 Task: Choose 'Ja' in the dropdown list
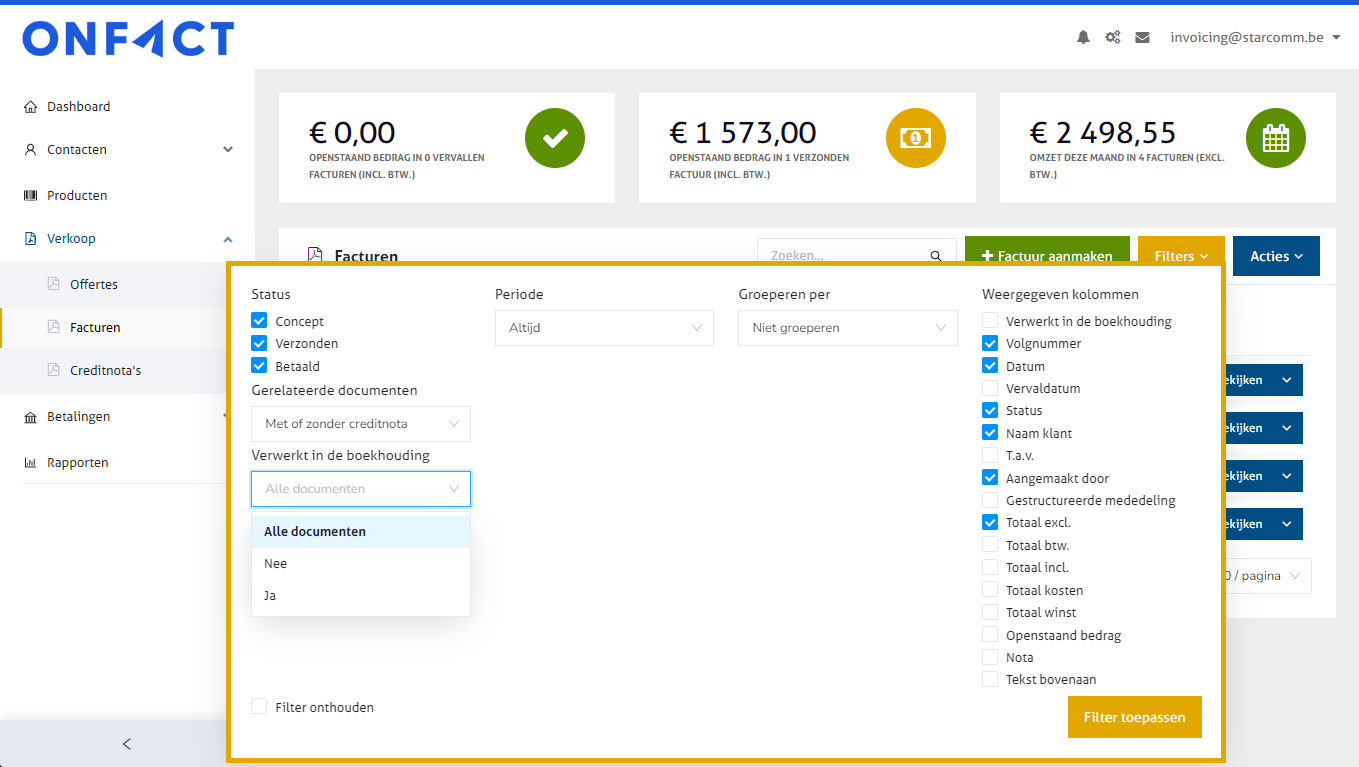pyautogui.click(x=270, y=596)
